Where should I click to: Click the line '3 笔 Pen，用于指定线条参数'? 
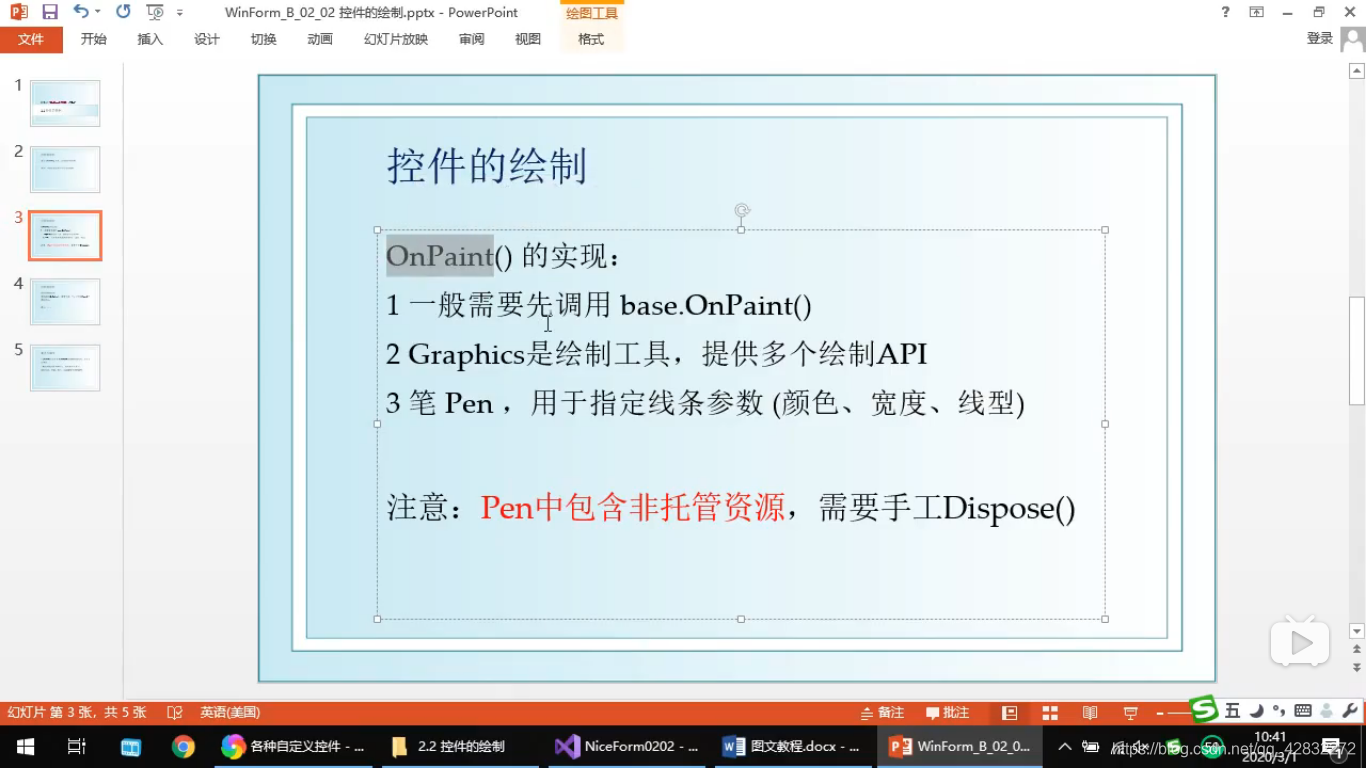[705, 403]
